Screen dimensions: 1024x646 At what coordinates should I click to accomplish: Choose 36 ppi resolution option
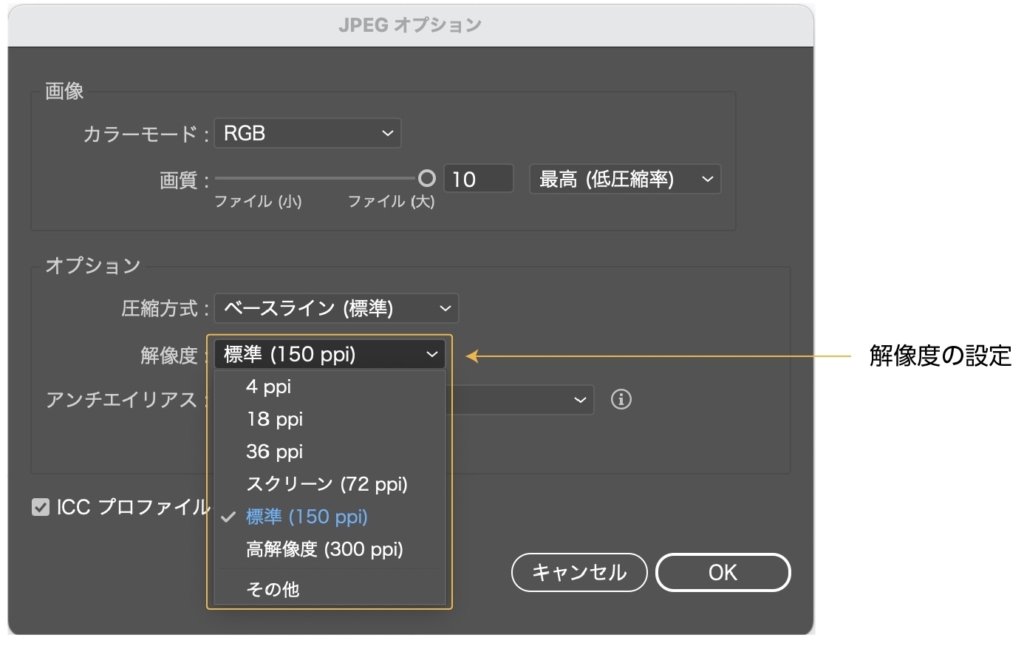(x=330, y=451)
